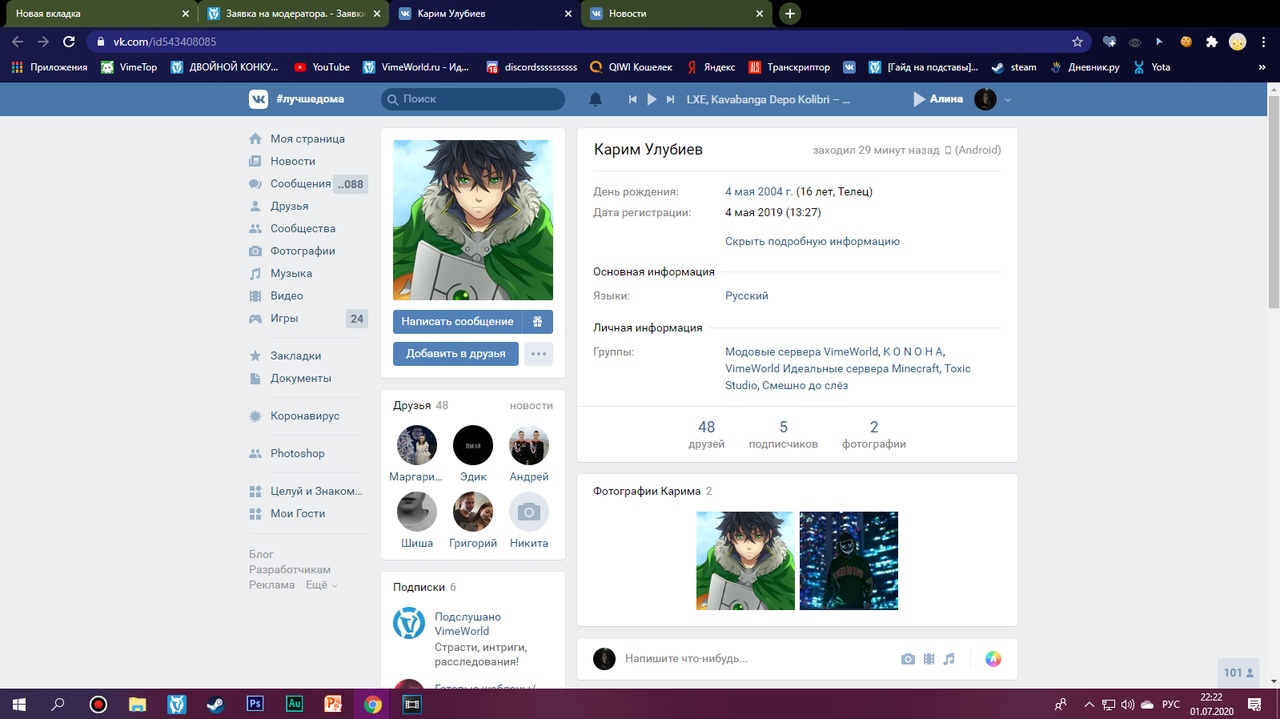The height and width of the screenshot is (719, 1280).
Task: Open 2 фотографии counter
Action: (874, 434)
